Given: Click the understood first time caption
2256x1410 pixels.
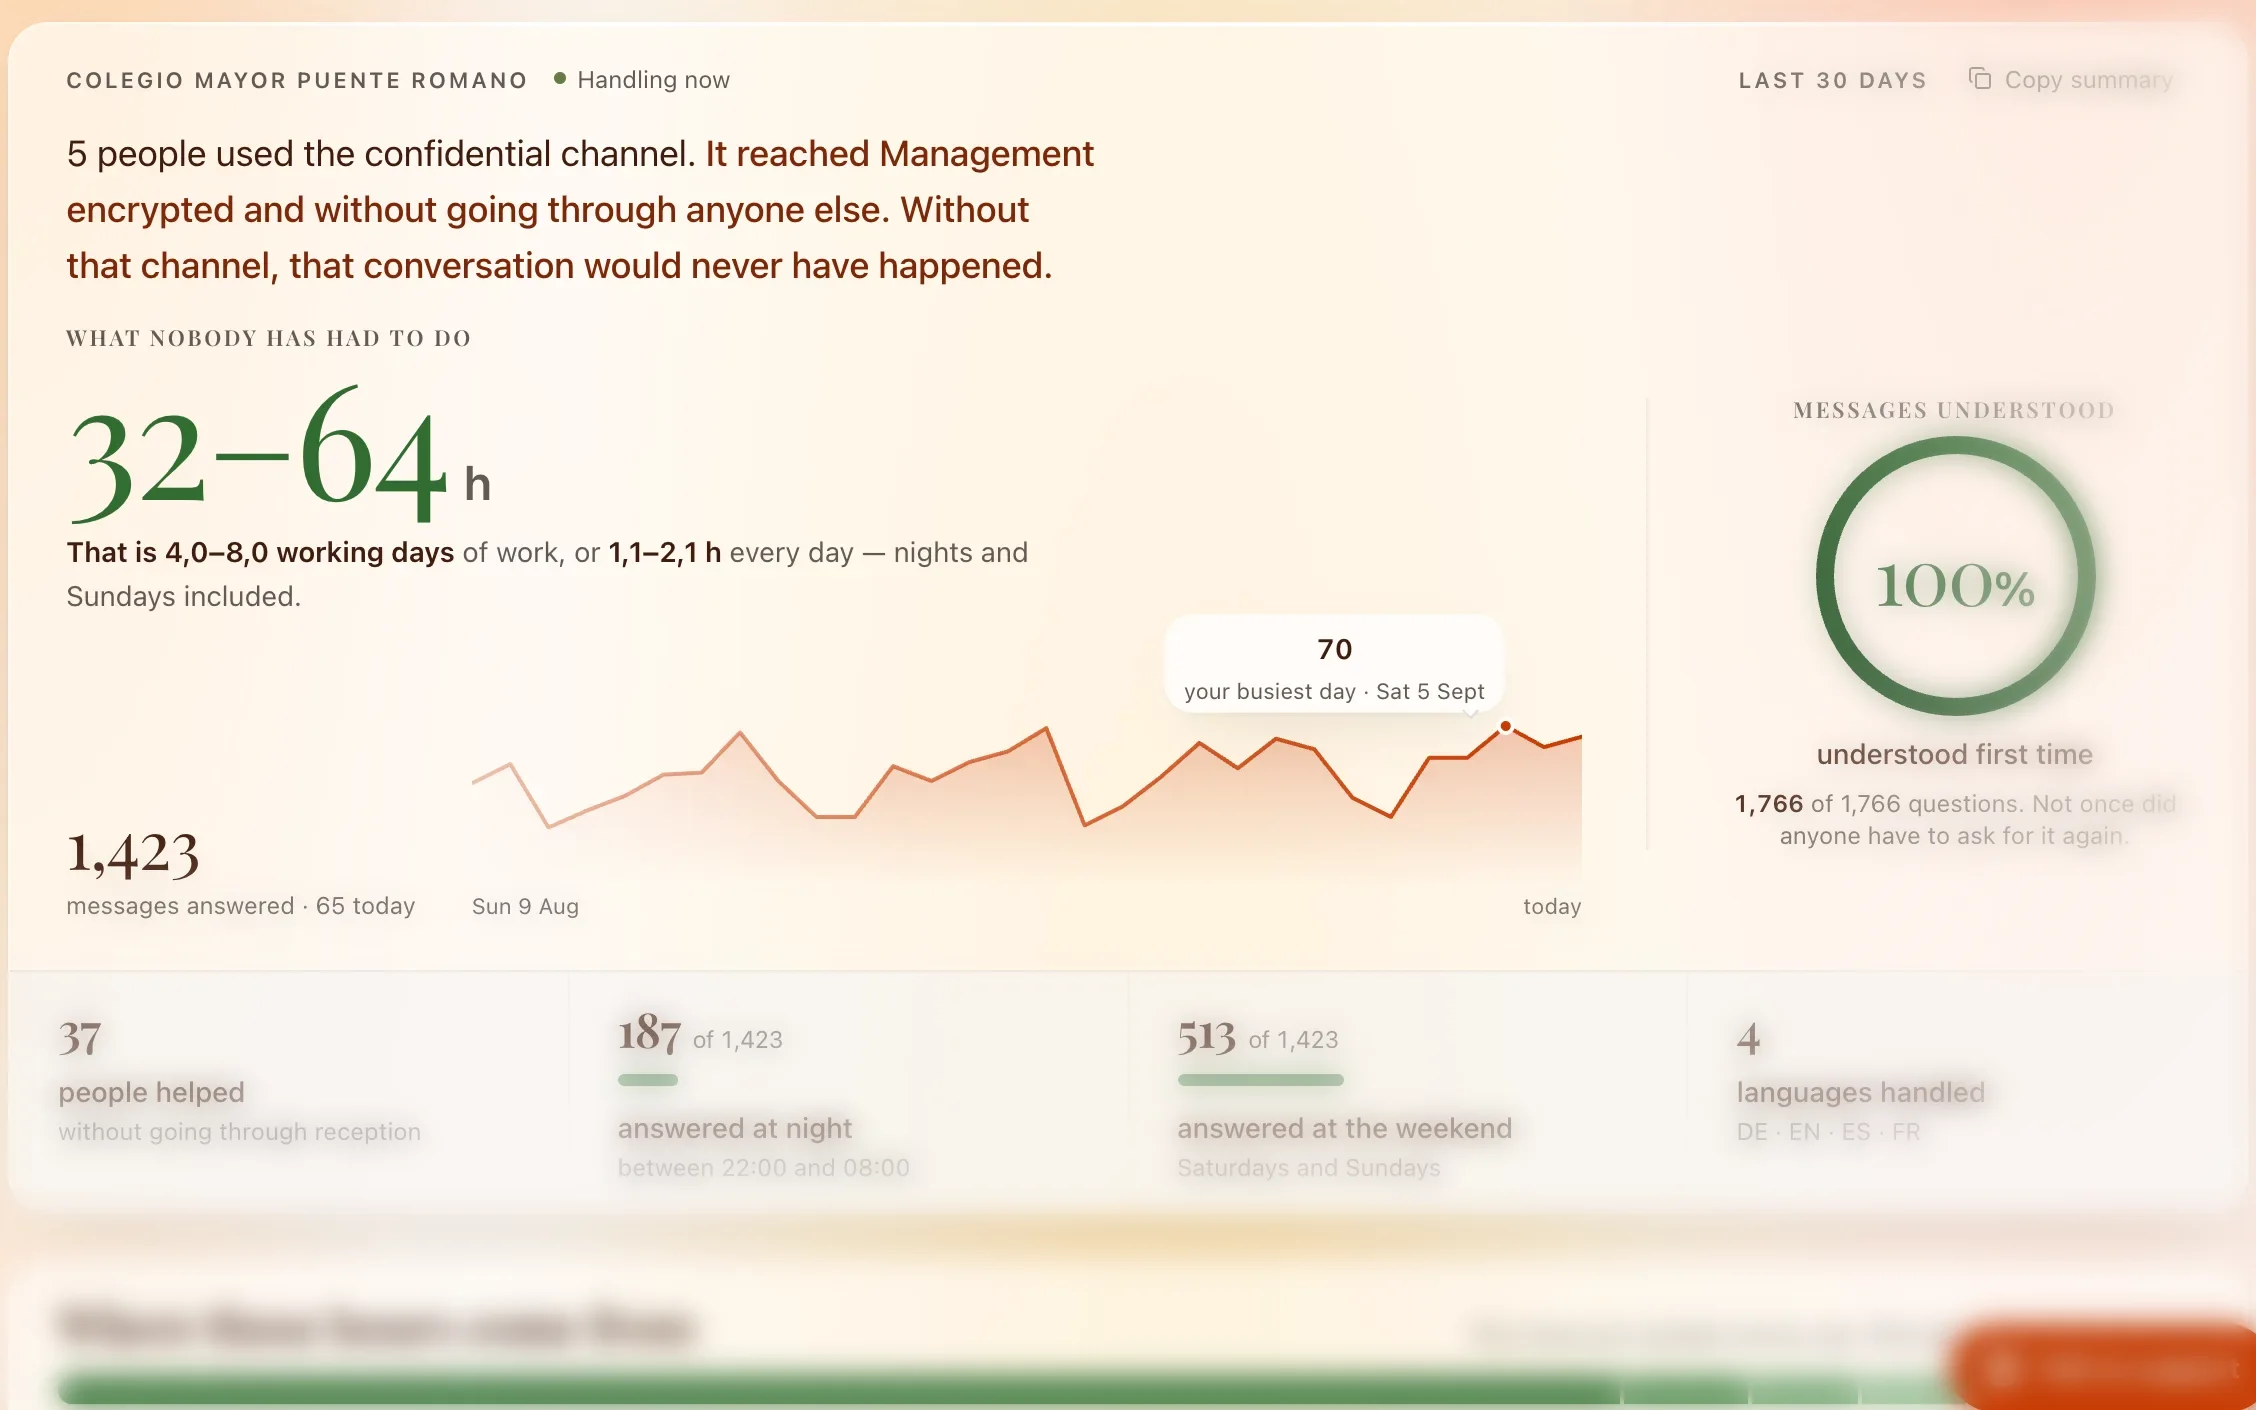Looking at the screenshot, I should [1954, 754].
